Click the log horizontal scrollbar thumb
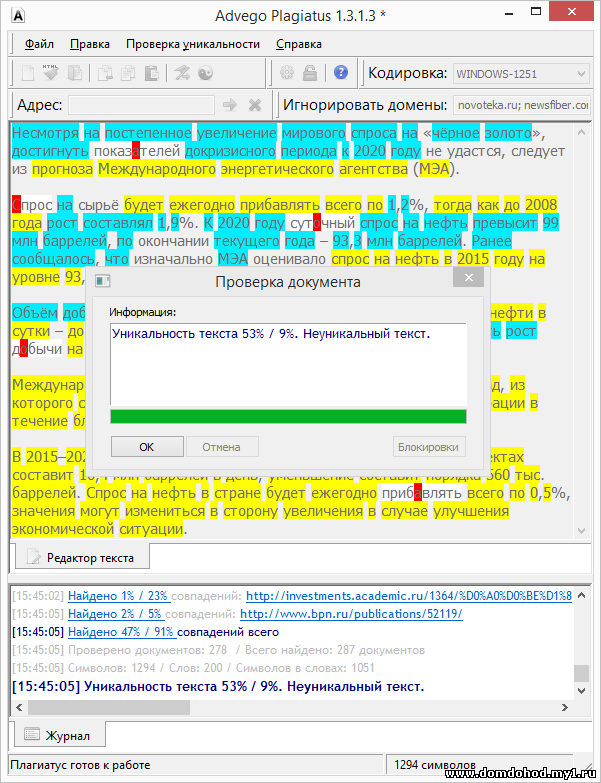601x783 pixels. pos(109,707)
